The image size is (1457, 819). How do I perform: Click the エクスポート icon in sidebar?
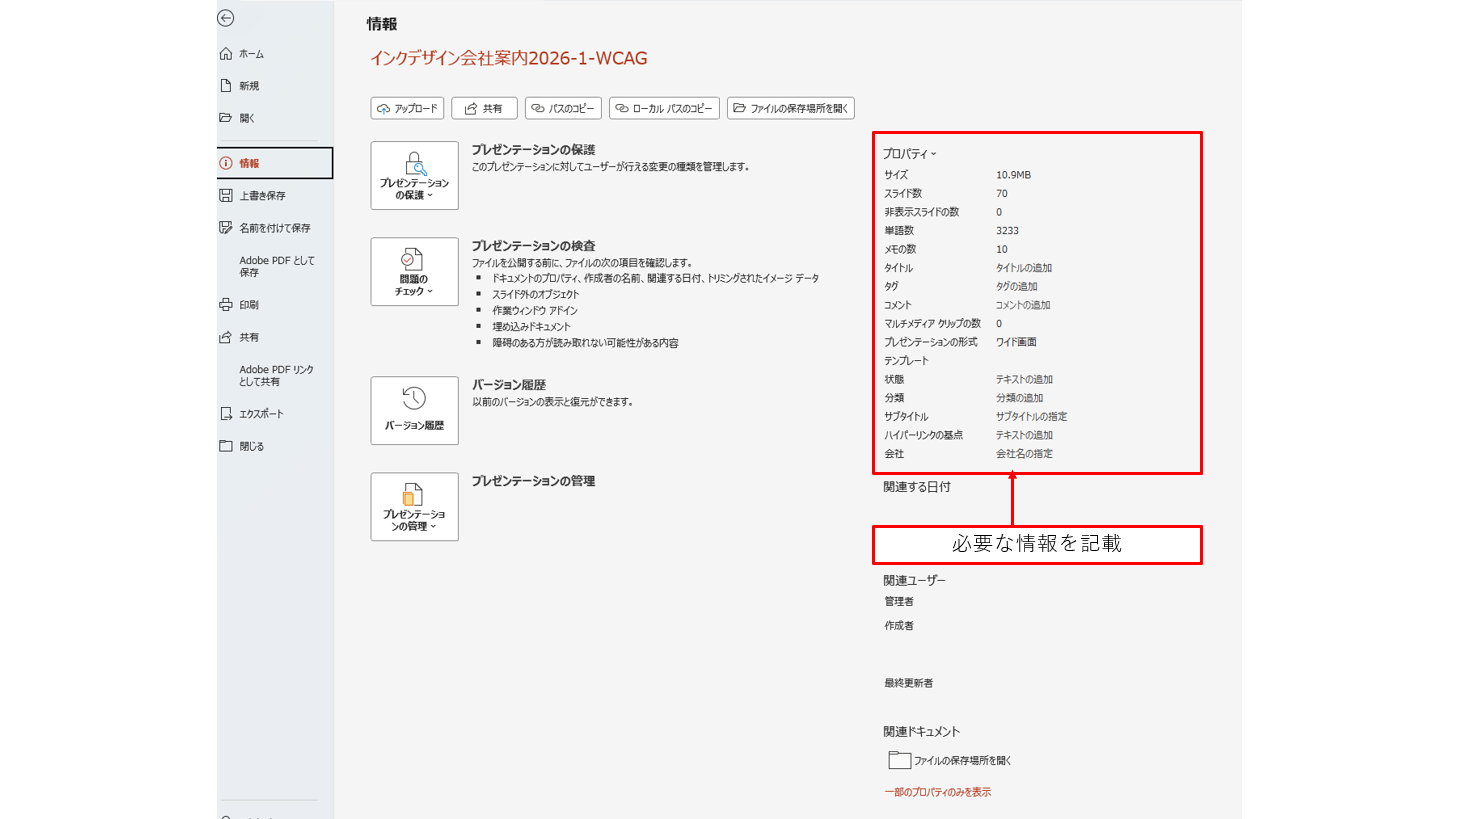[226, 414]
